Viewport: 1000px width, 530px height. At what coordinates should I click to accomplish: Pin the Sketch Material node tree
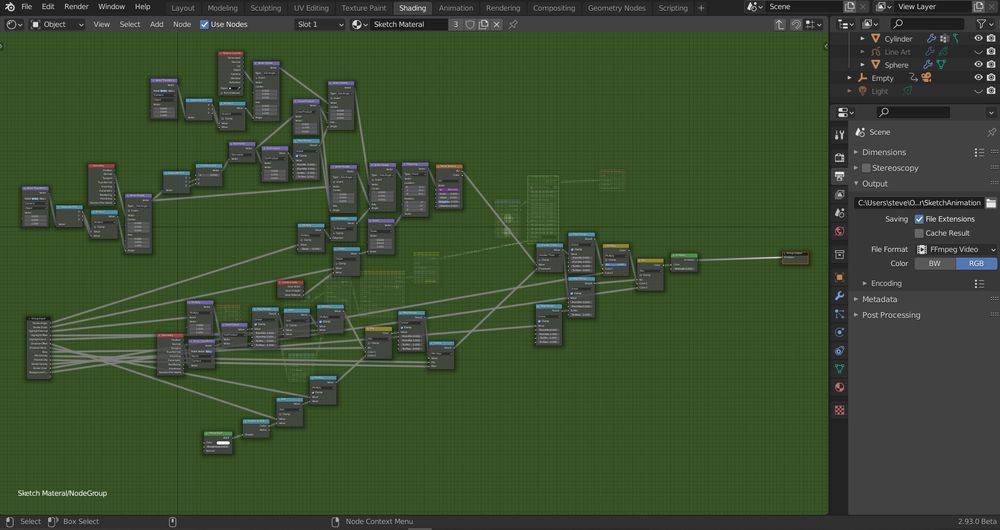click(x=513, y=24)
